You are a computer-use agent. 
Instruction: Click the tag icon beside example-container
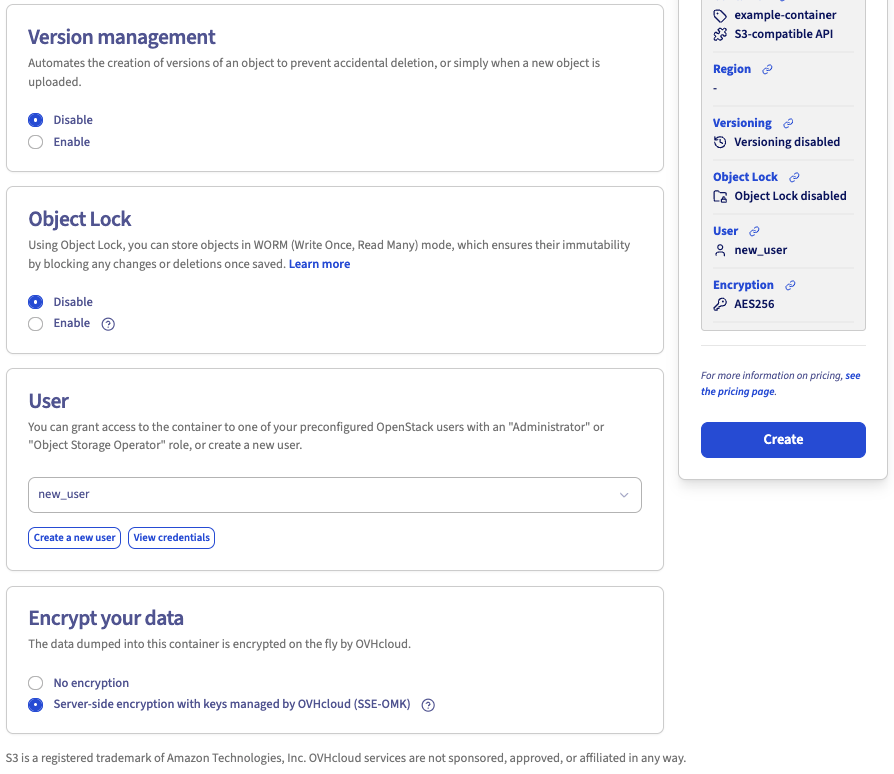pyautogui.click(x=720, y=15)
